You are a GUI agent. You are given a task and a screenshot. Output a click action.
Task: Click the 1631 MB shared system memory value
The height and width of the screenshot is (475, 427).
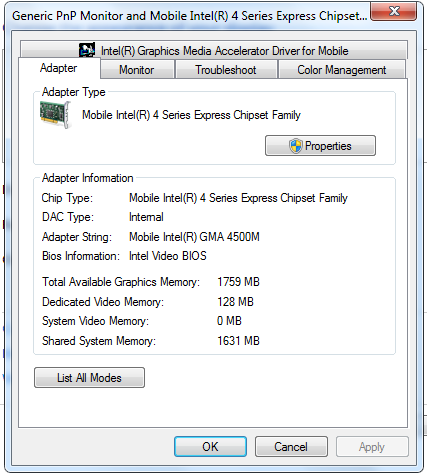click(238, 341)
